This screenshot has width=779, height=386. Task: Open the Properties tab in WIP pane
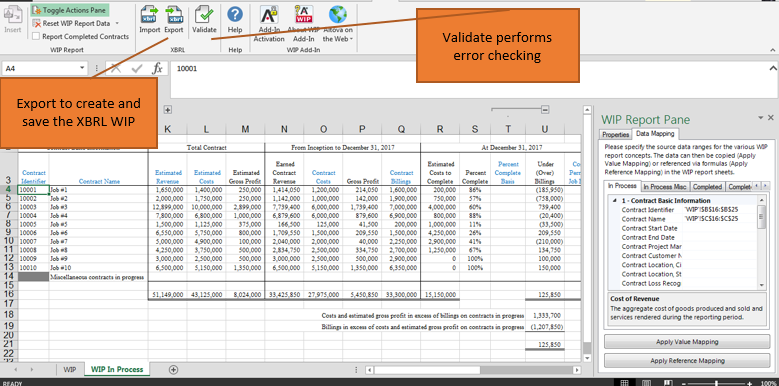616,134
